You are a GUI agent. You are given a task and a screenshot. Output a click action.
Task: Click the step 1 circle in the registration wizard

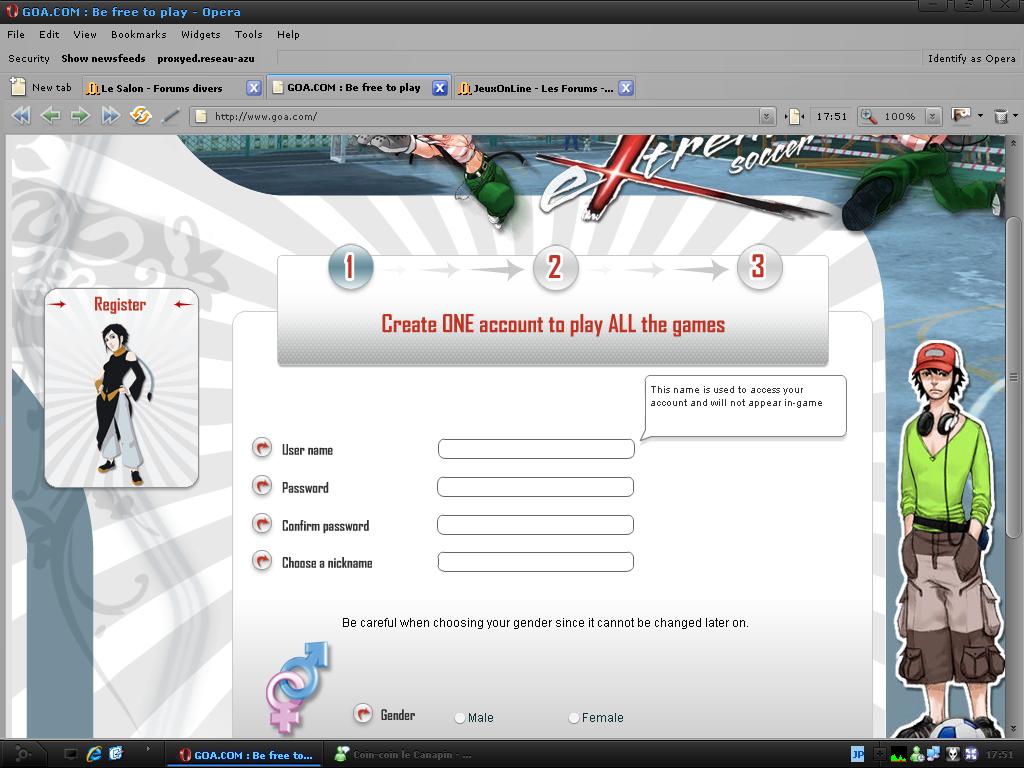tap(351, 266)
